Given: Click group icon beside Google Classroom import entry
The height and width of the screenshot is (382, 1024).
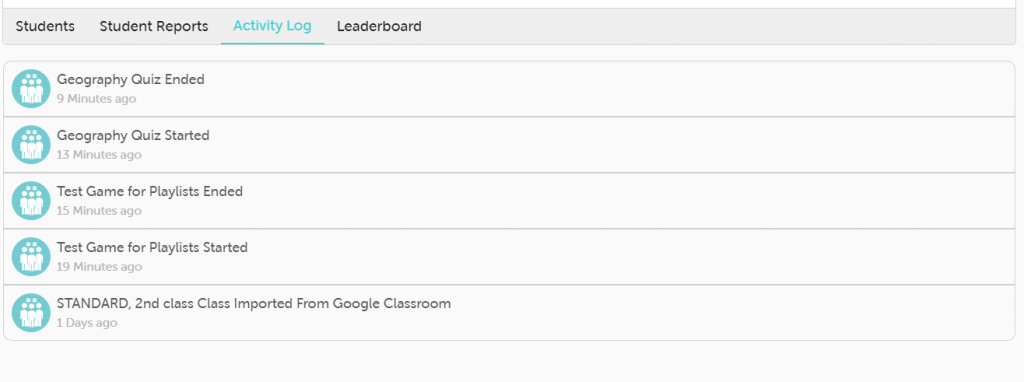Looking at the screenshot, I should click(31, 313).
